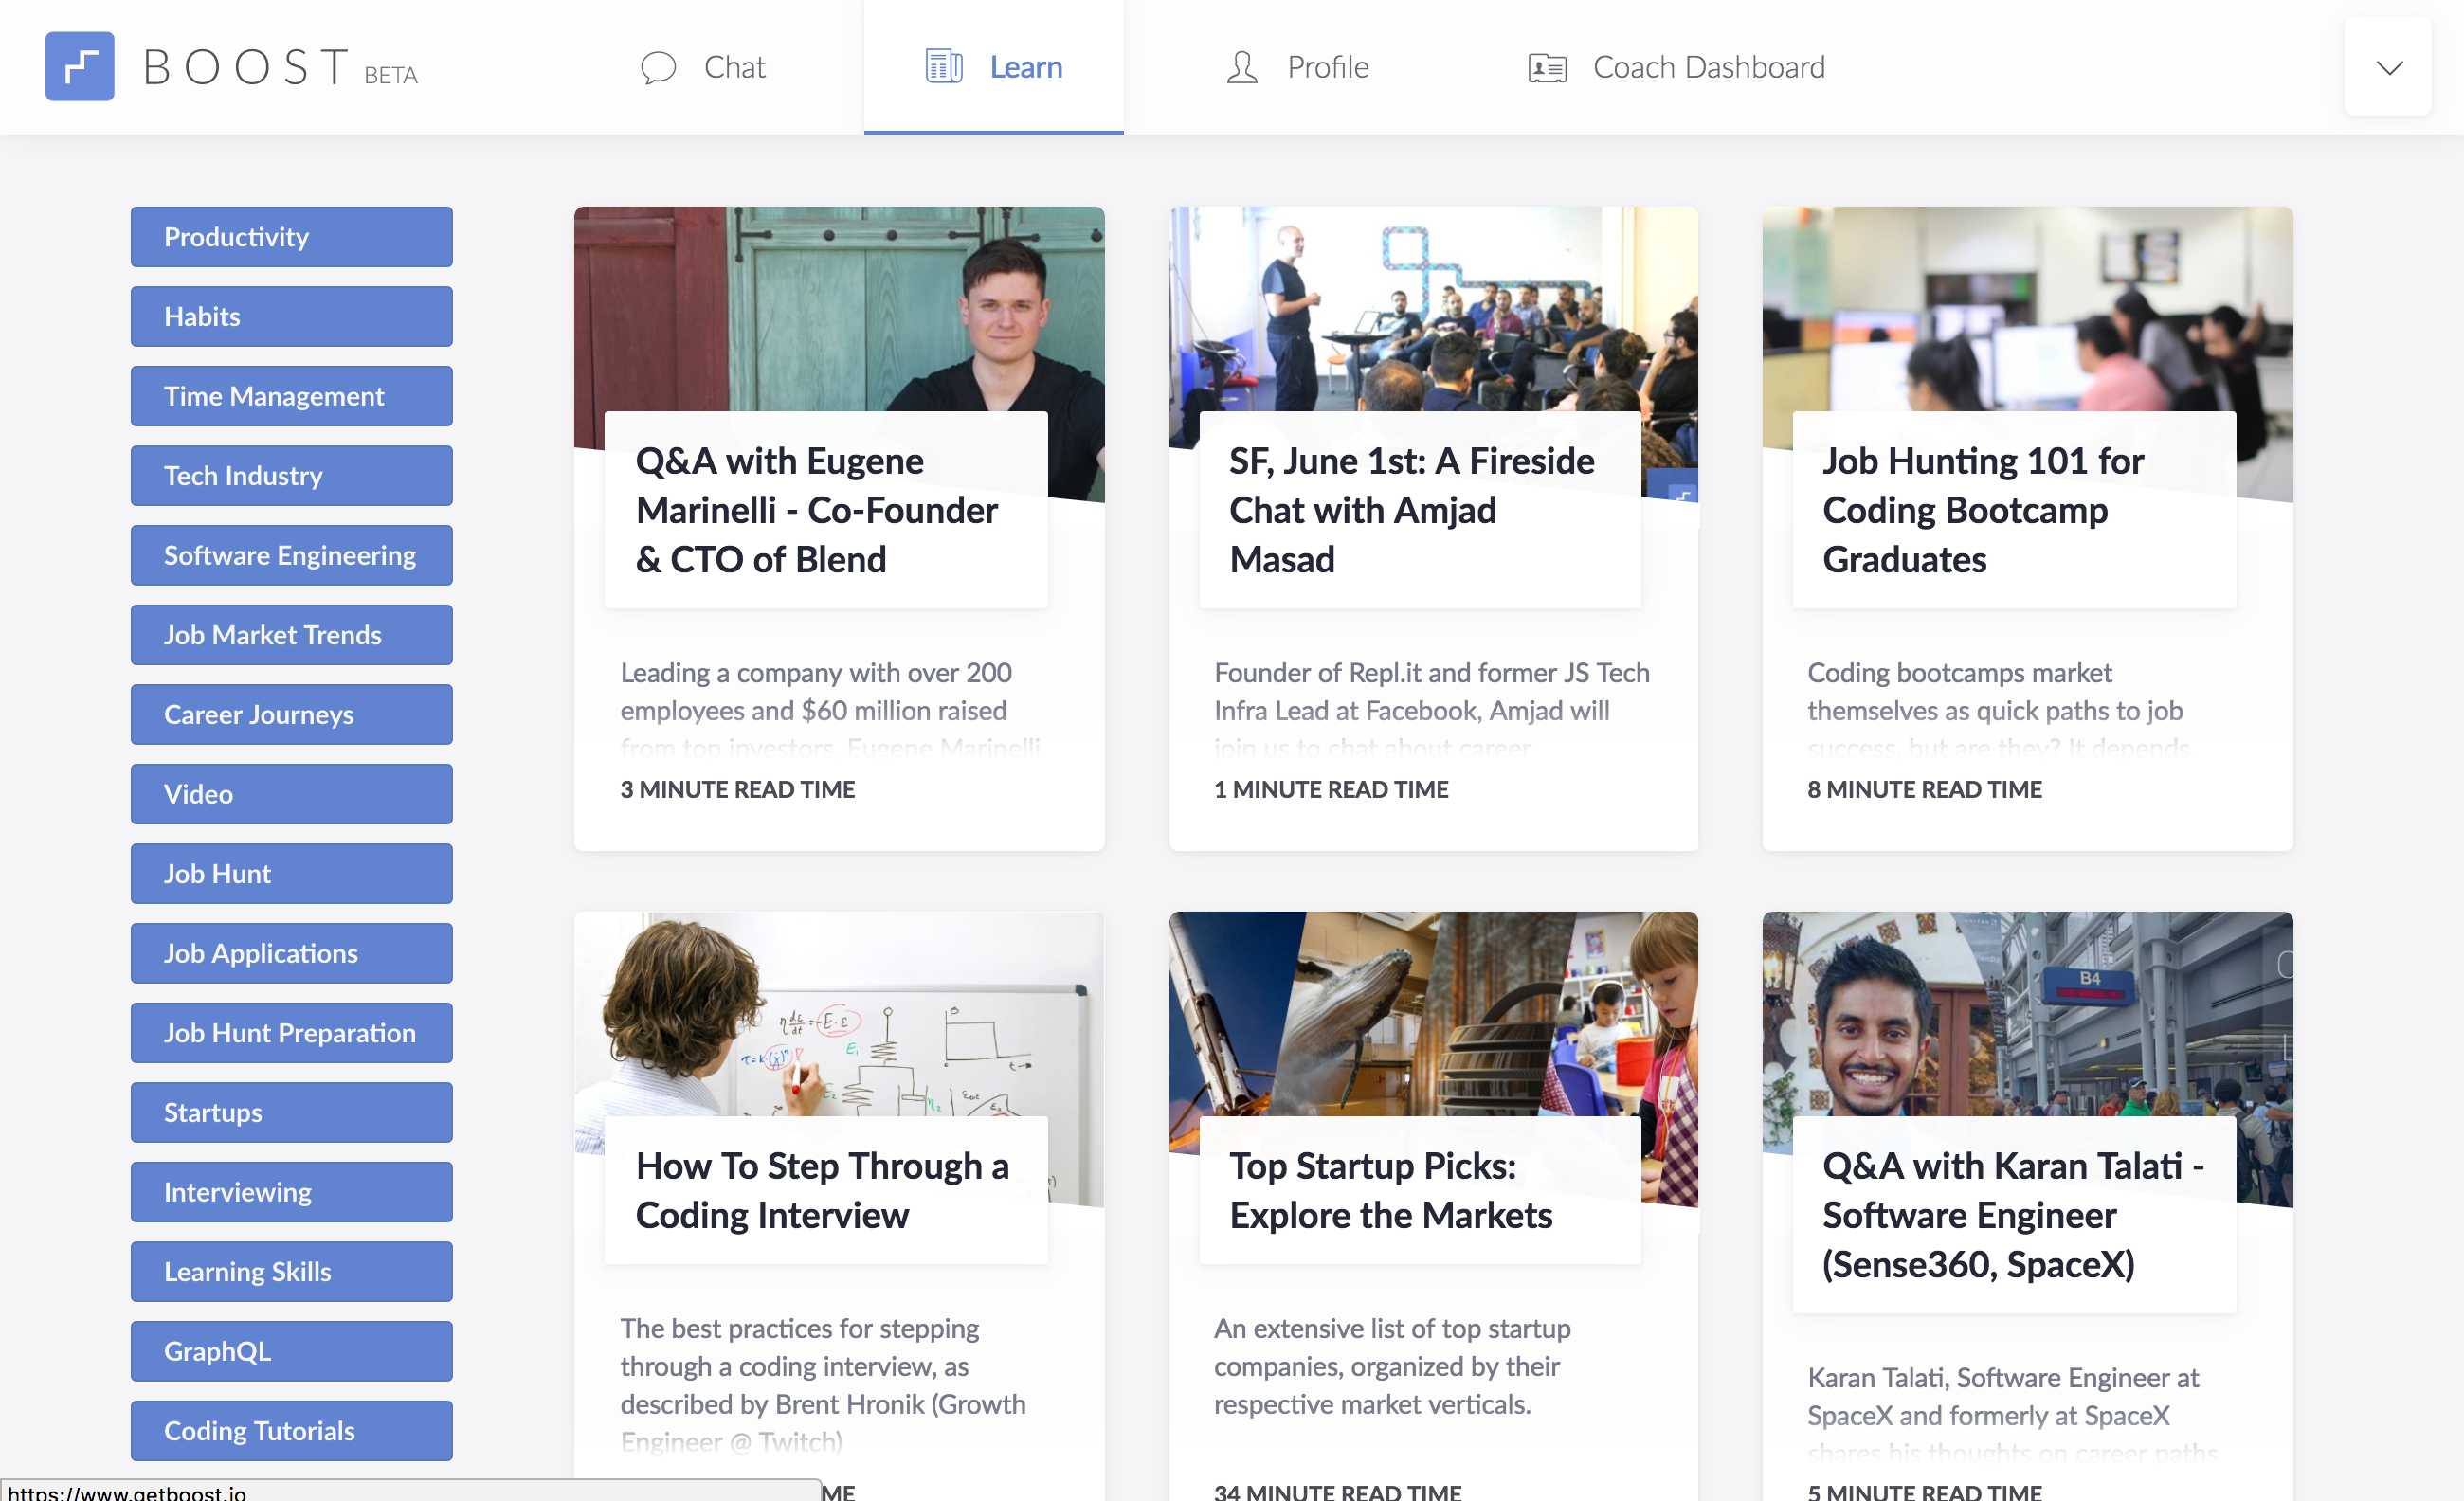The width and height of the screenshot is (2464, 1501).
Task: Select the GraphQL category
Action: 291,1351
